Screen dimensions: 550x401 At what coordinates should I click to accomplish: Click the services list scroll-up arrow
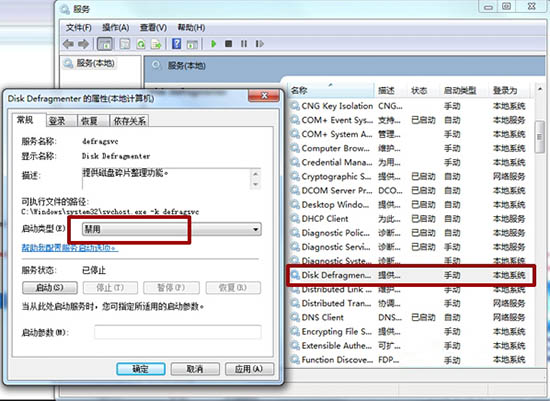point(539,90)
